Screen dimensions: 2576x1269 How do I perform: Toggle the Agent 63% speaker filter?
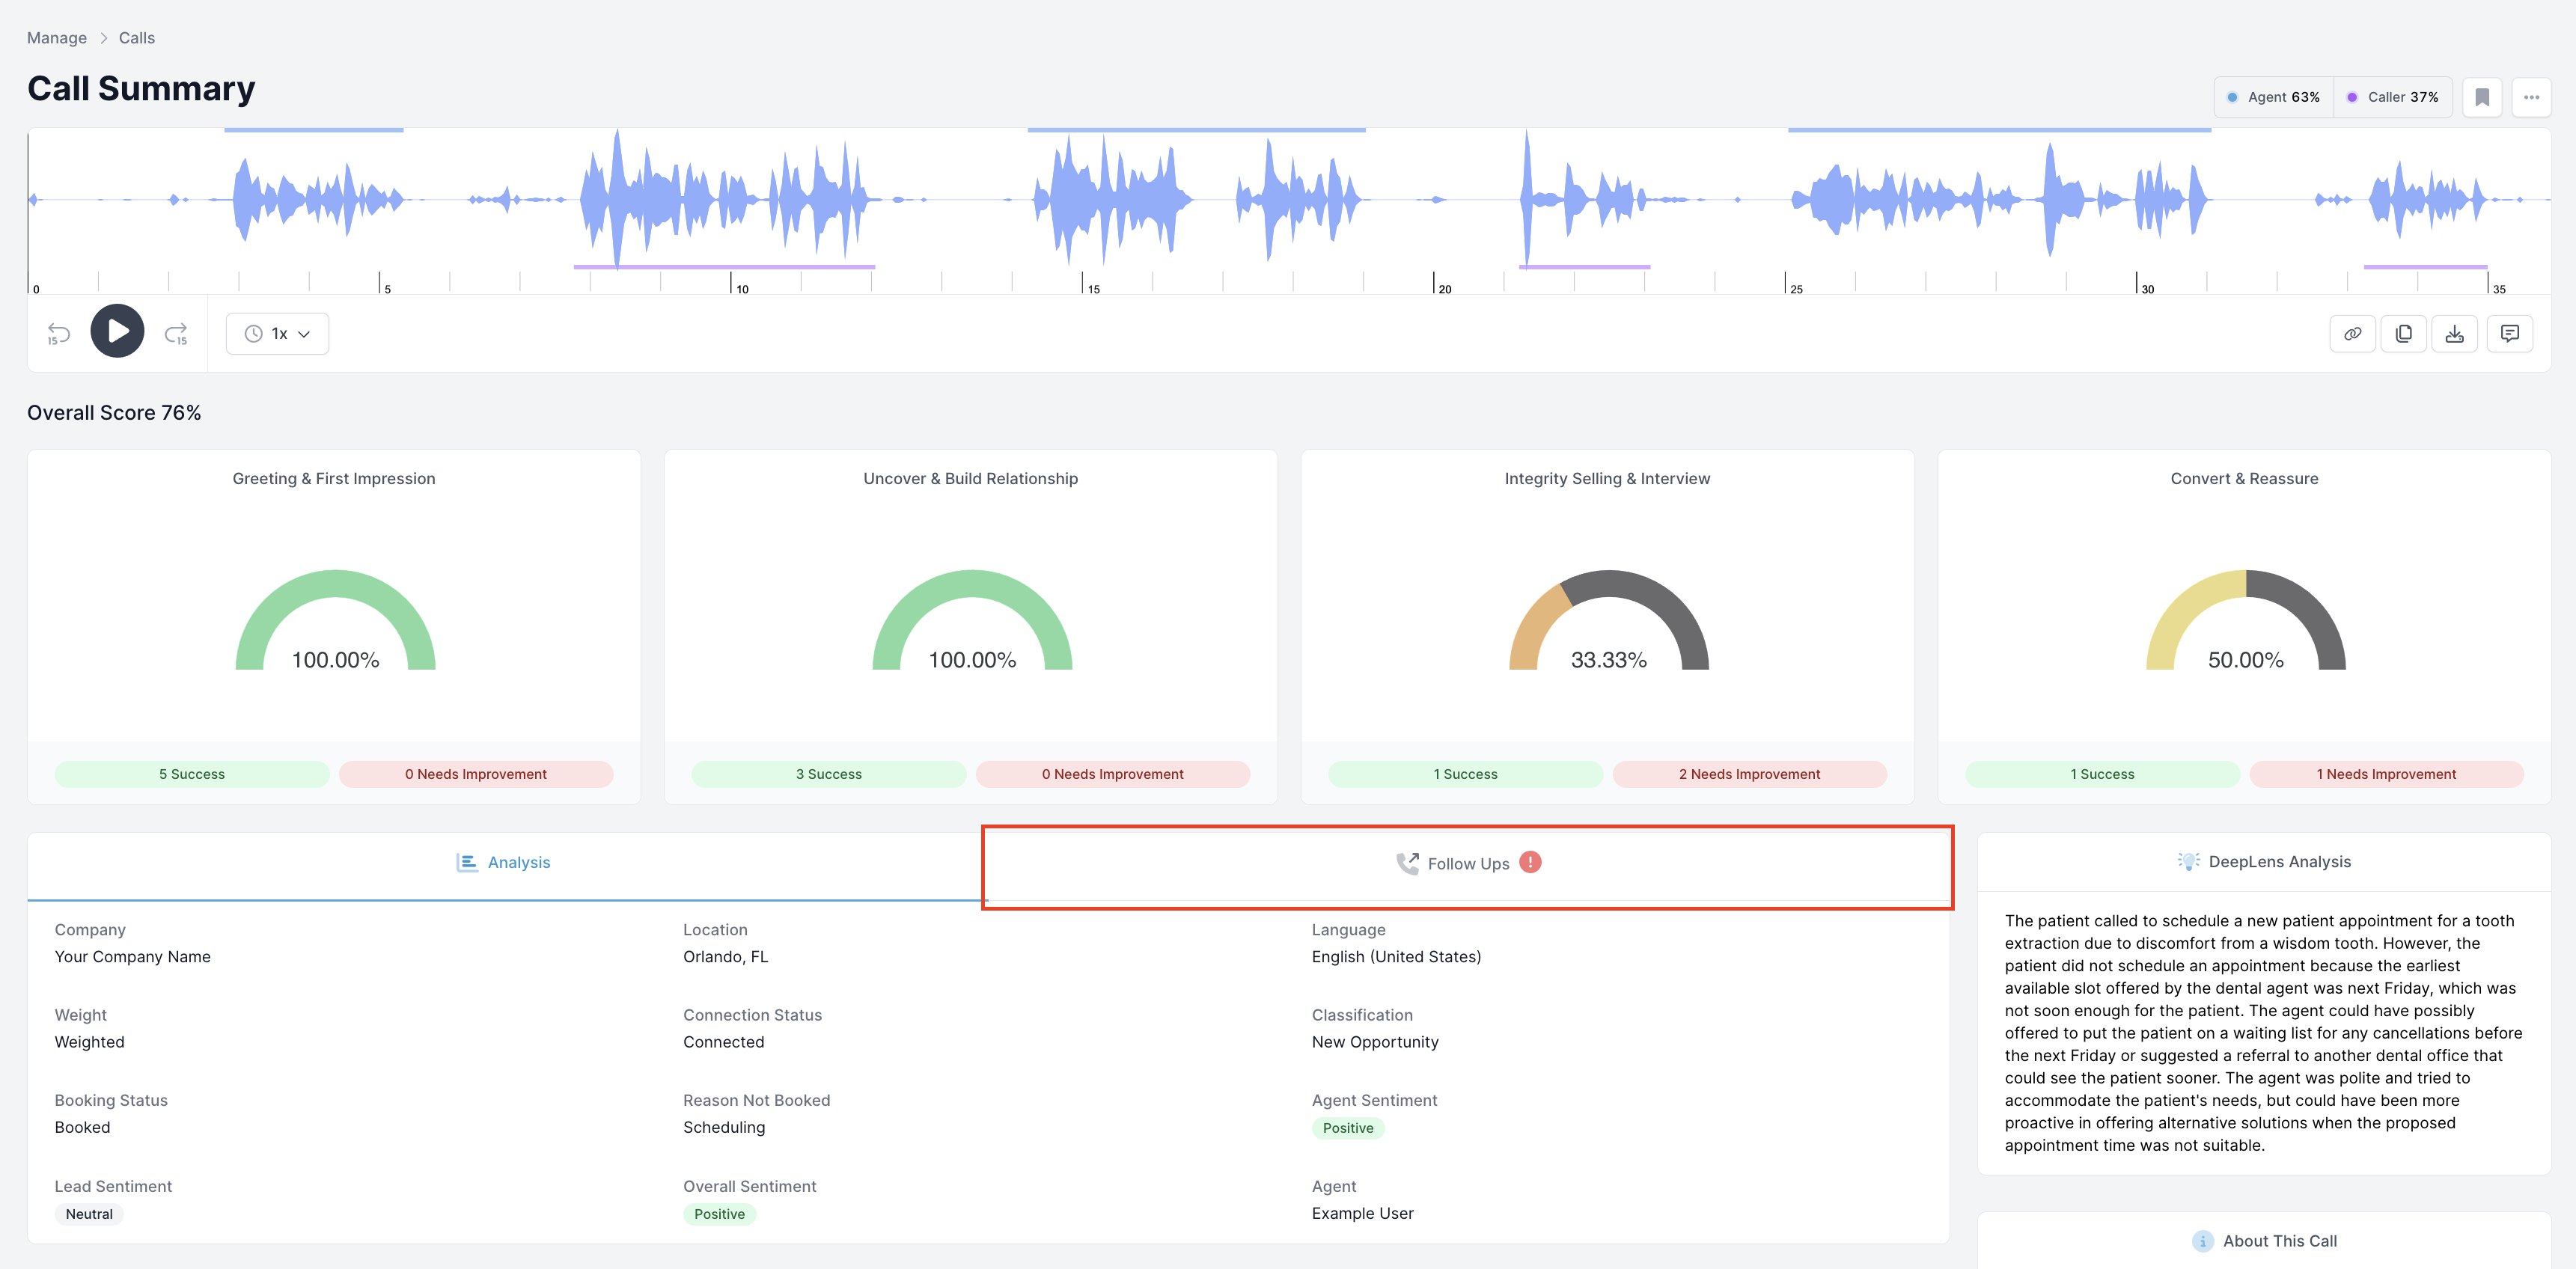pos(2273,97)
